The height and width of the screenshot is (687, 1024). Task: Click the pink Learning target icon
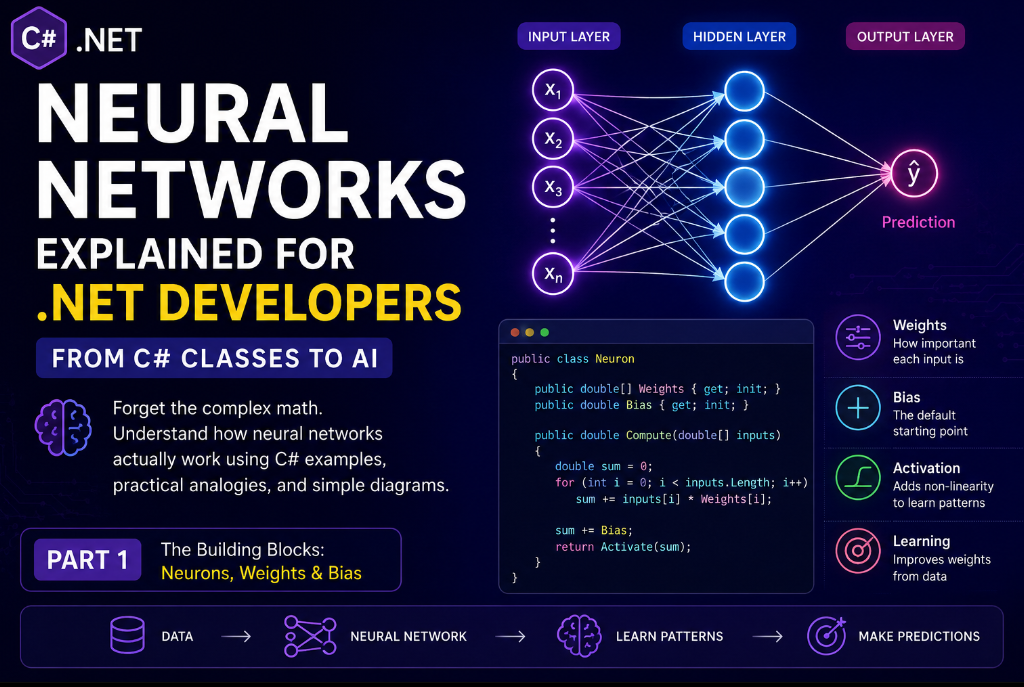point(857,551)
